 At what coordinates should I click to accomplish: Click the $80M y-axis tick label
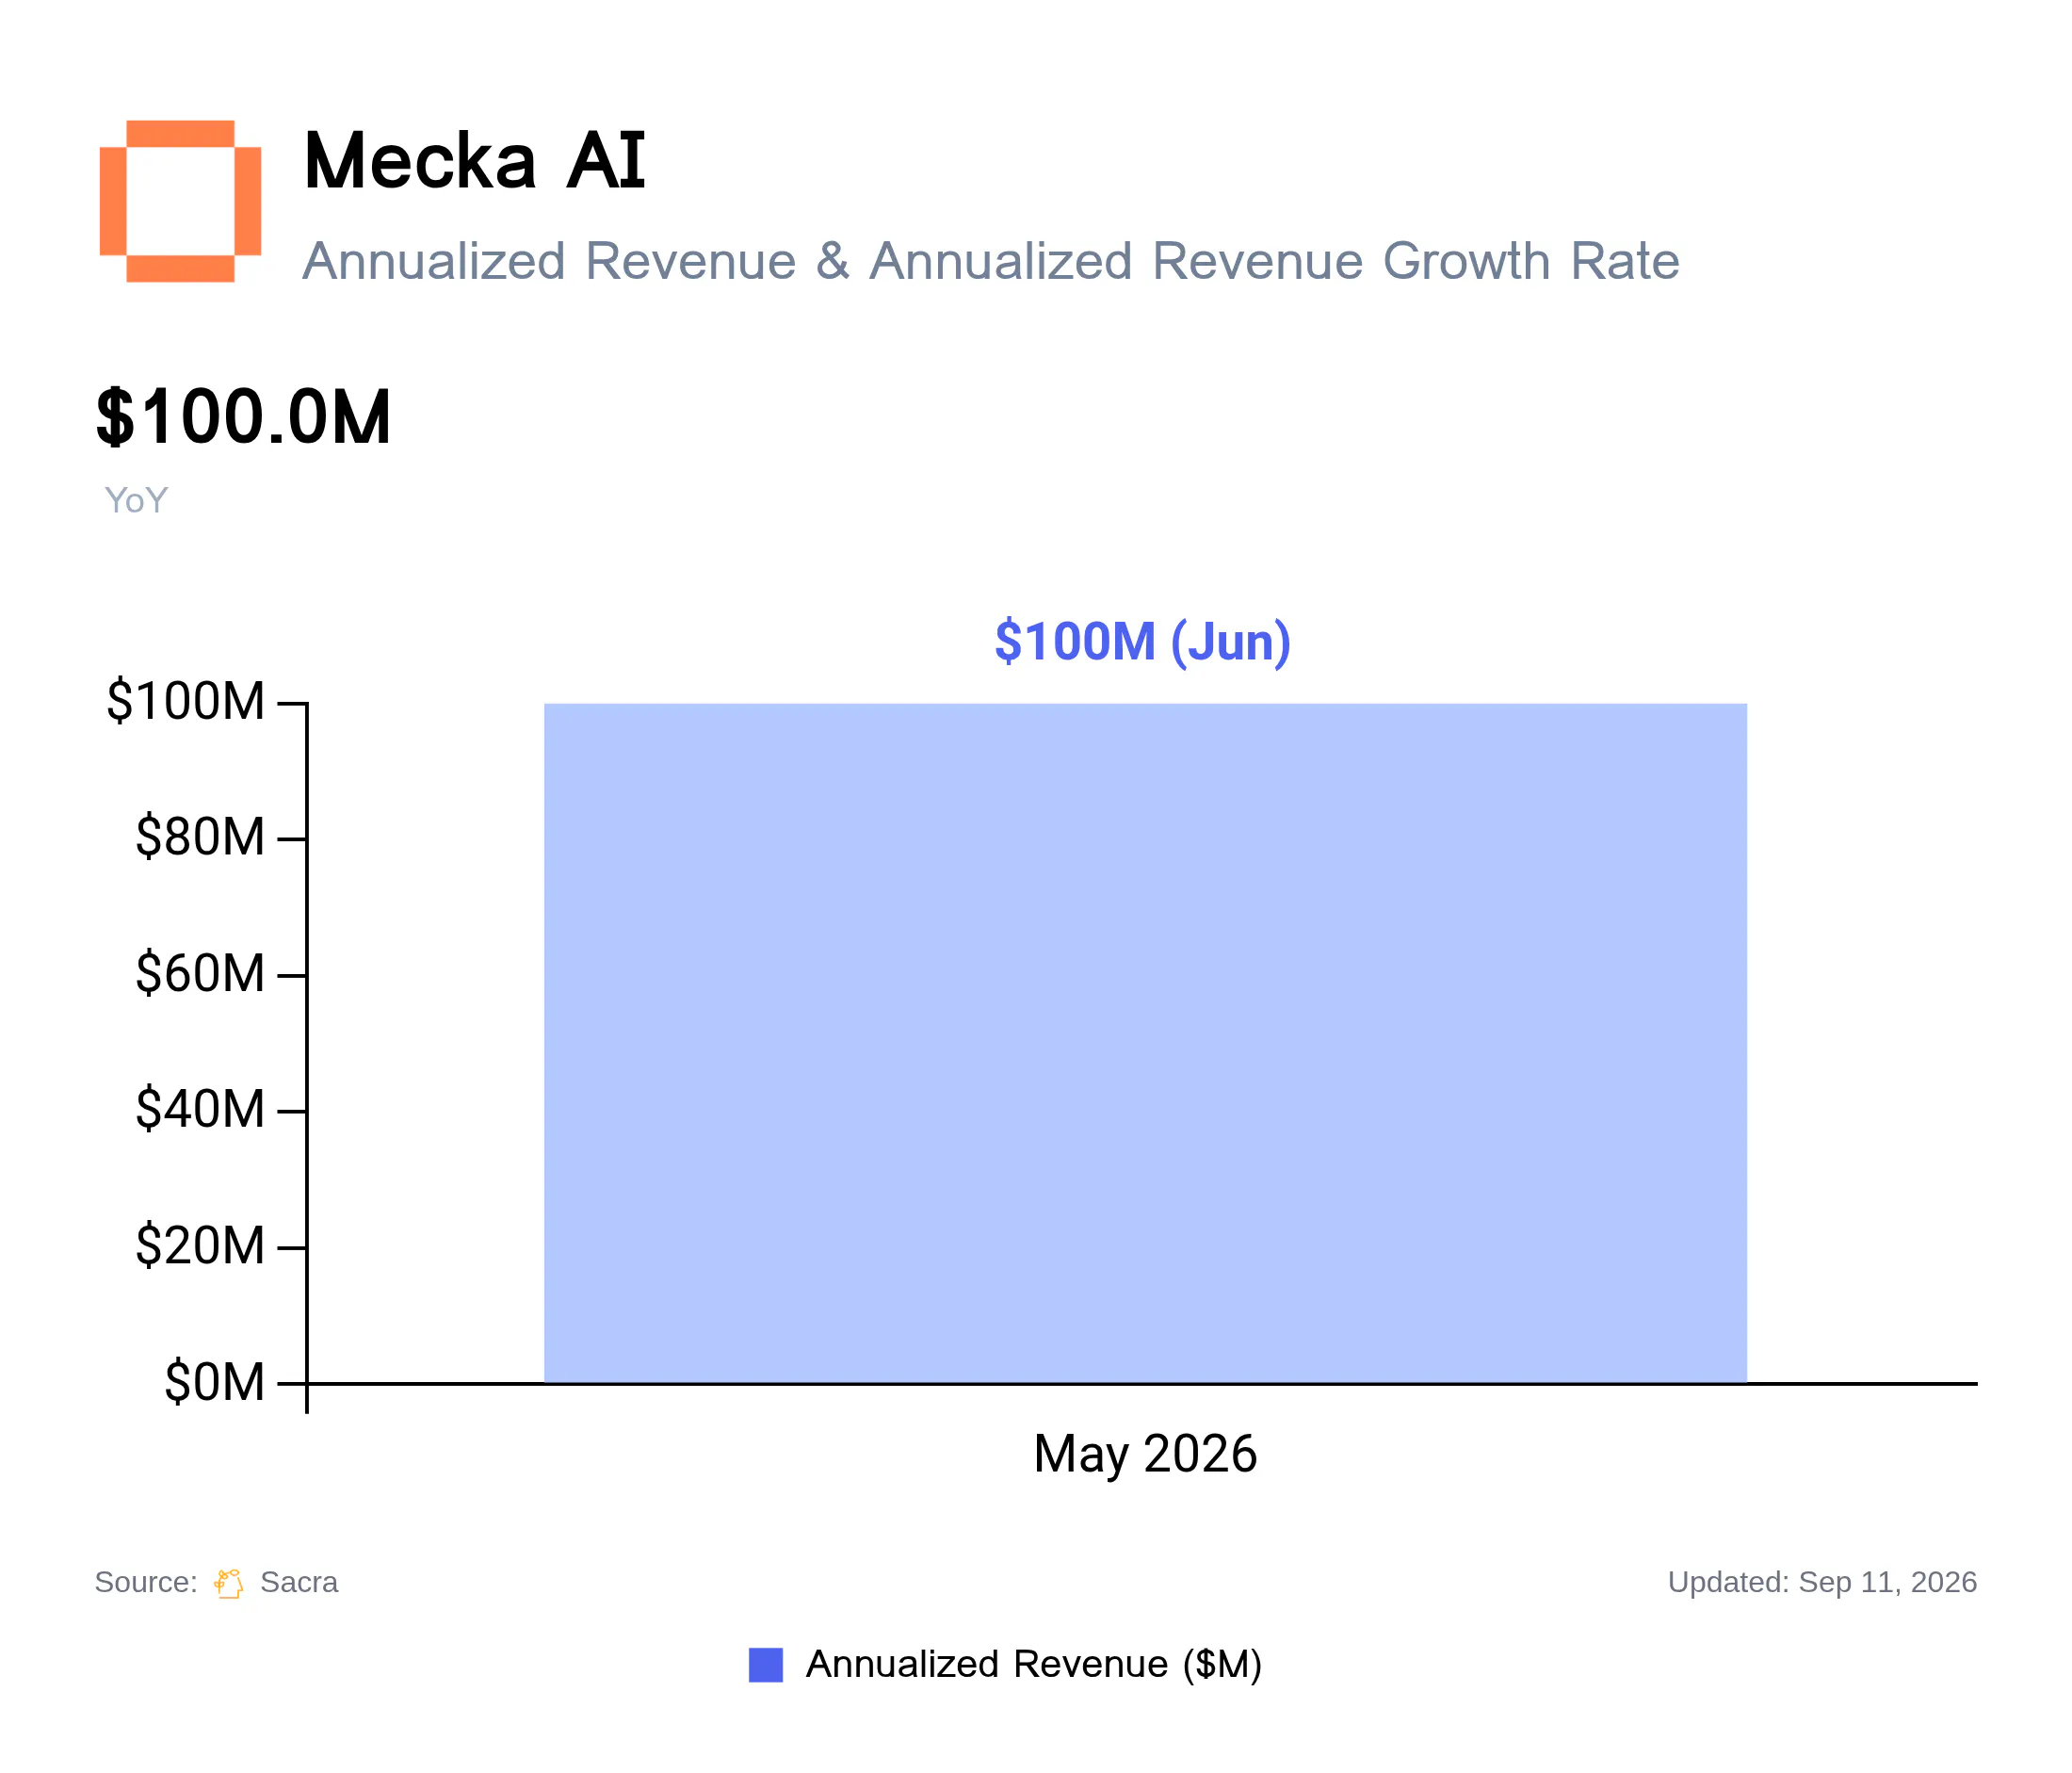(200, 837)
